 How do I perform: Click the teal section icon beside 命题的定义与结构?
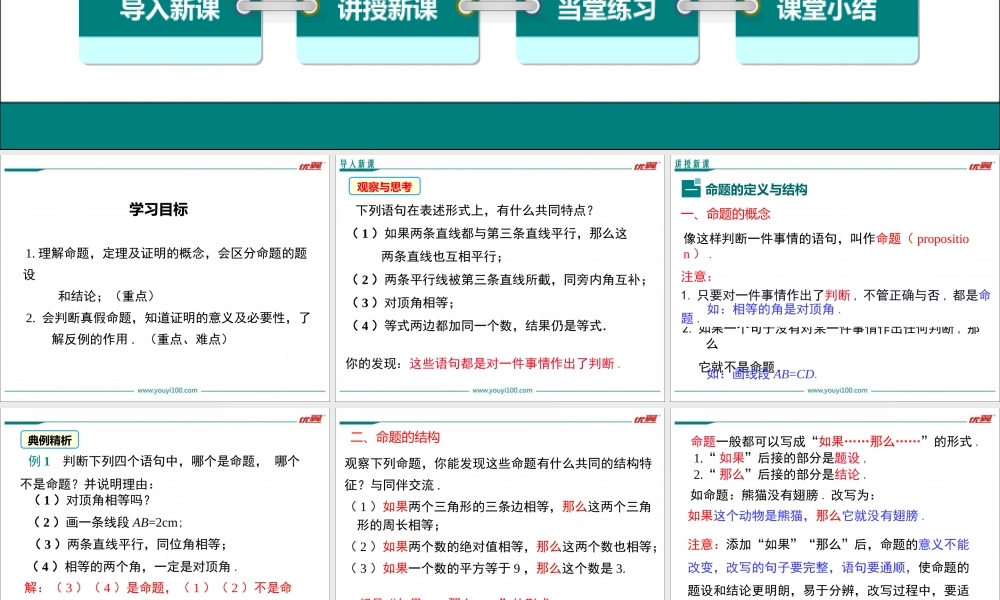[690, 189]
